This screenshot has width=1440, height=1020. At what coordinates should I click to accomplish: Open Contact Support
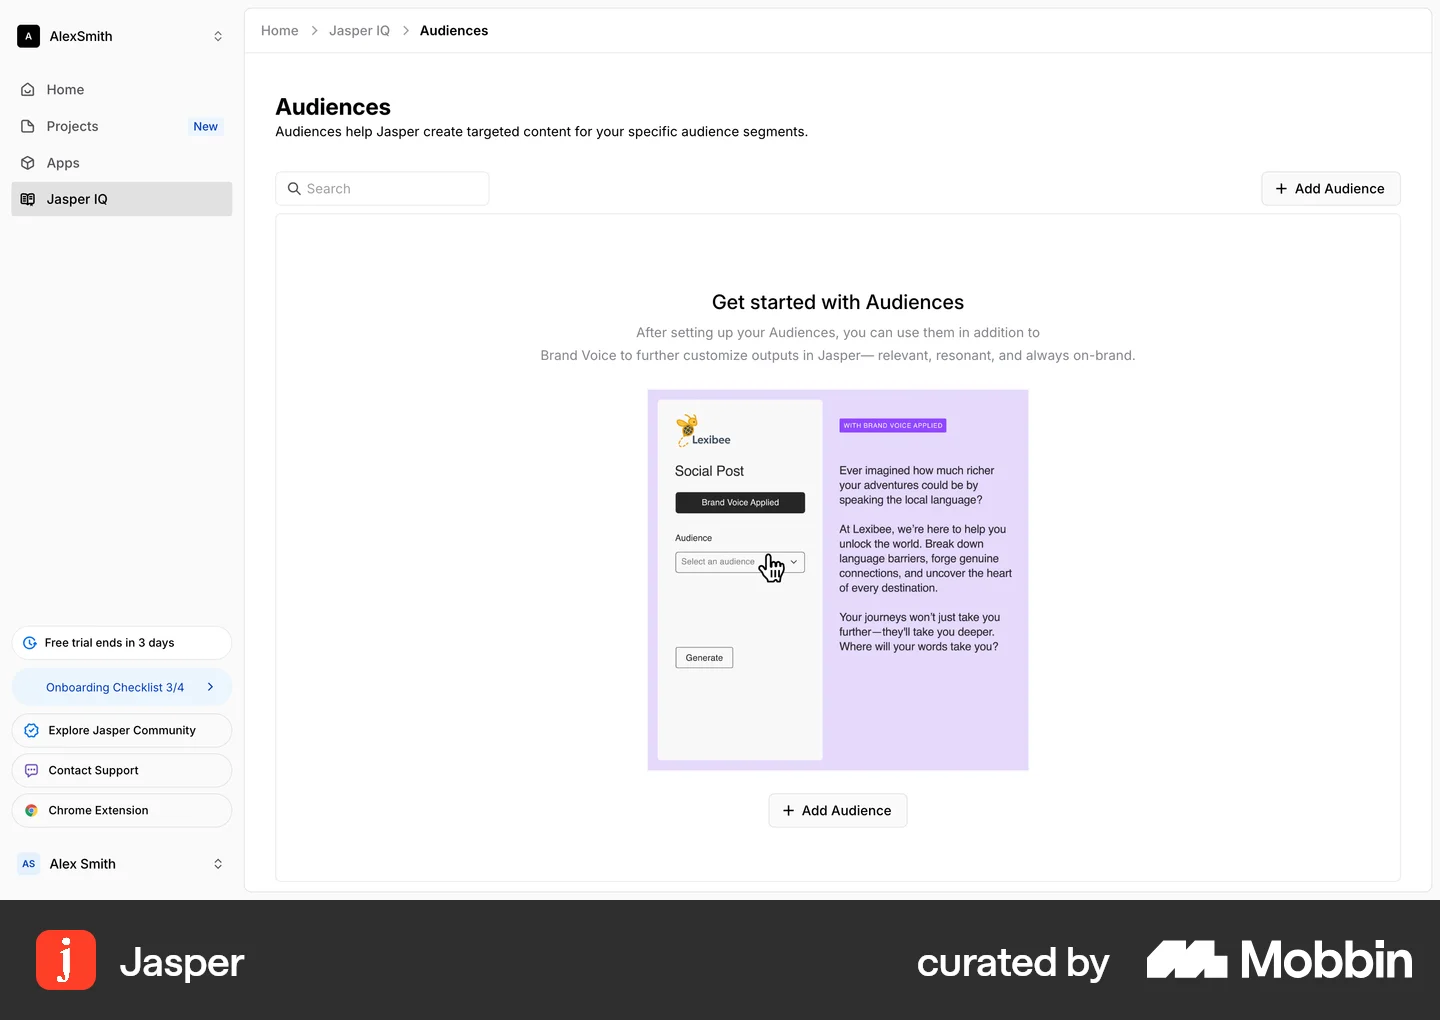coord(121,770)
